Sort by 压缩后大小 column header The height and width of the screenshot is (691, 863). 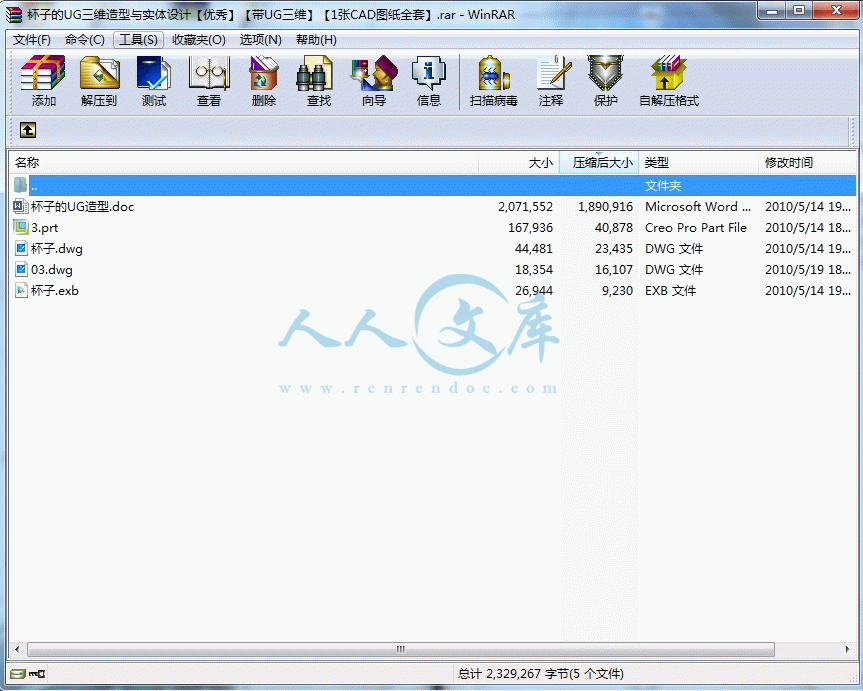tap(599, 162)
